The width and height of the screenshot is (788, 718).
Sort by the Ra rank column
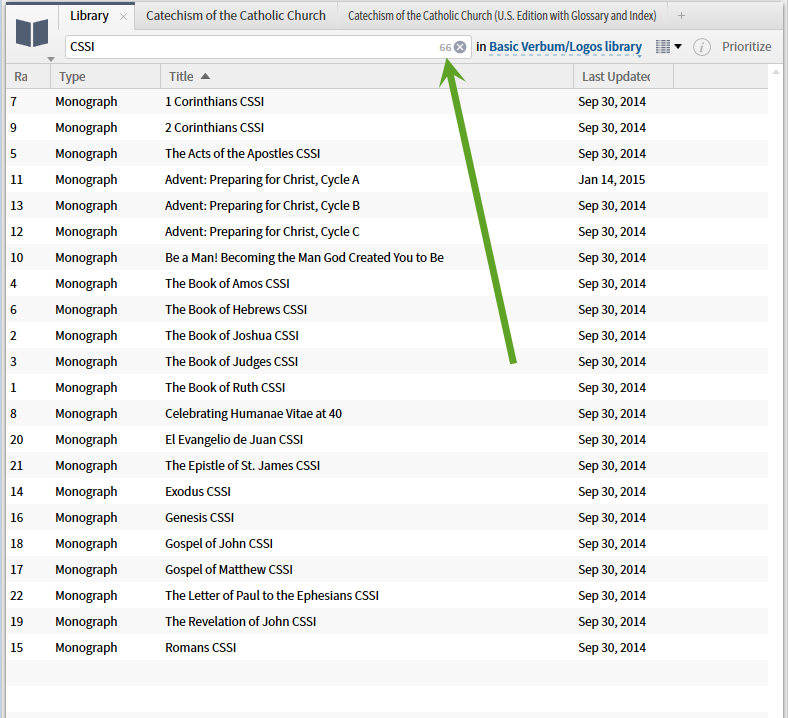coord(28,76)
